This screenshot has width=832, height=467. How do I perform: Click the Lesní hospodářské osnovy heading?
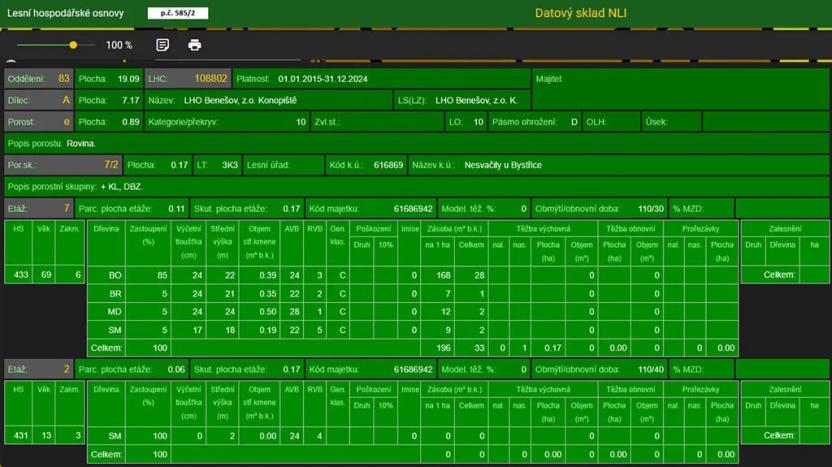tap(67, 13)
